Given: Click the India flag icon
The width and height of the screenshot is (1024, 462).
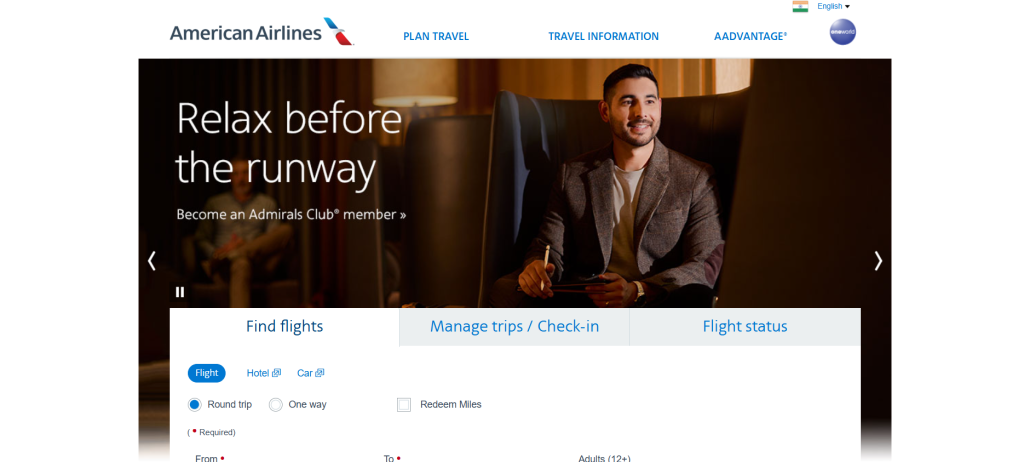Looking at the screenshot, I should (800, 7).
